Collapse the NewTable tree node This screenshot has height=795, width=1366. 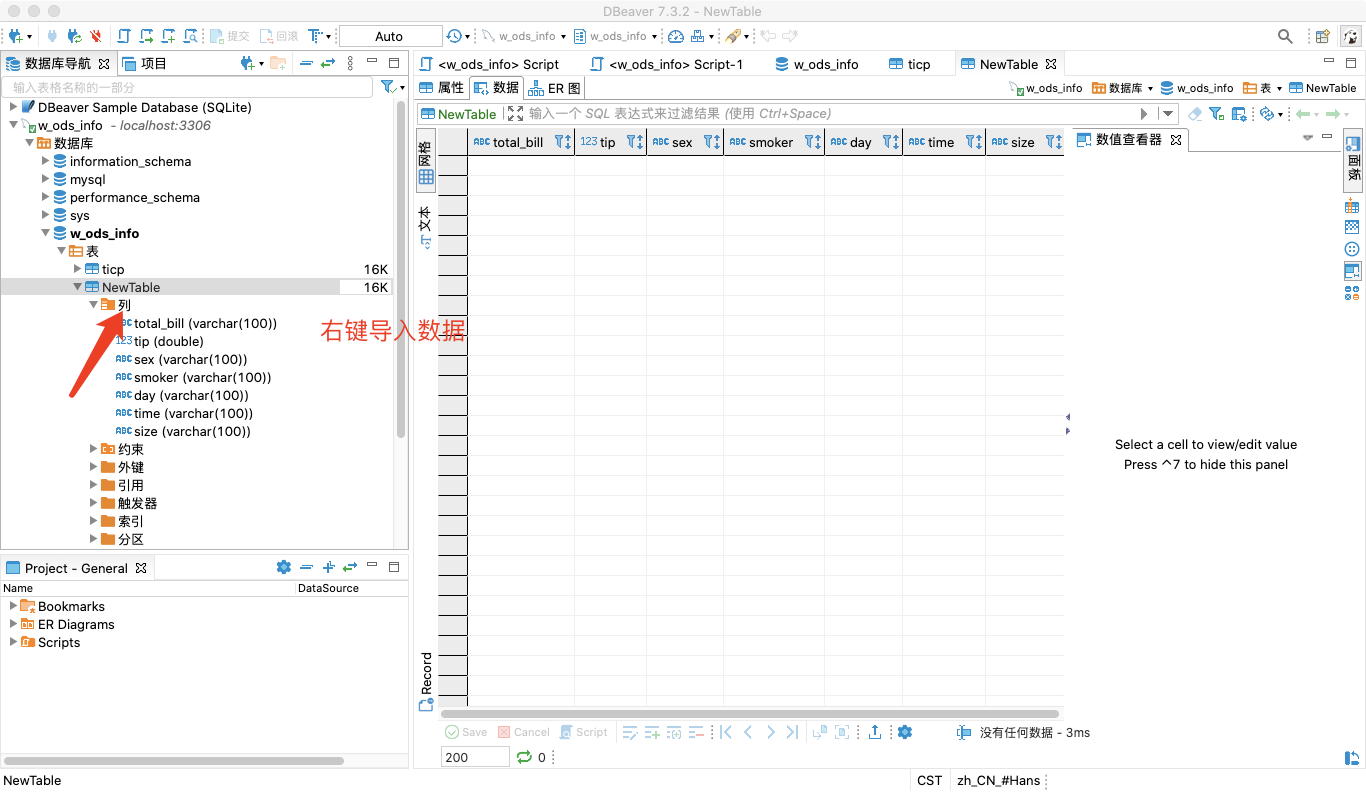[77, 287]
